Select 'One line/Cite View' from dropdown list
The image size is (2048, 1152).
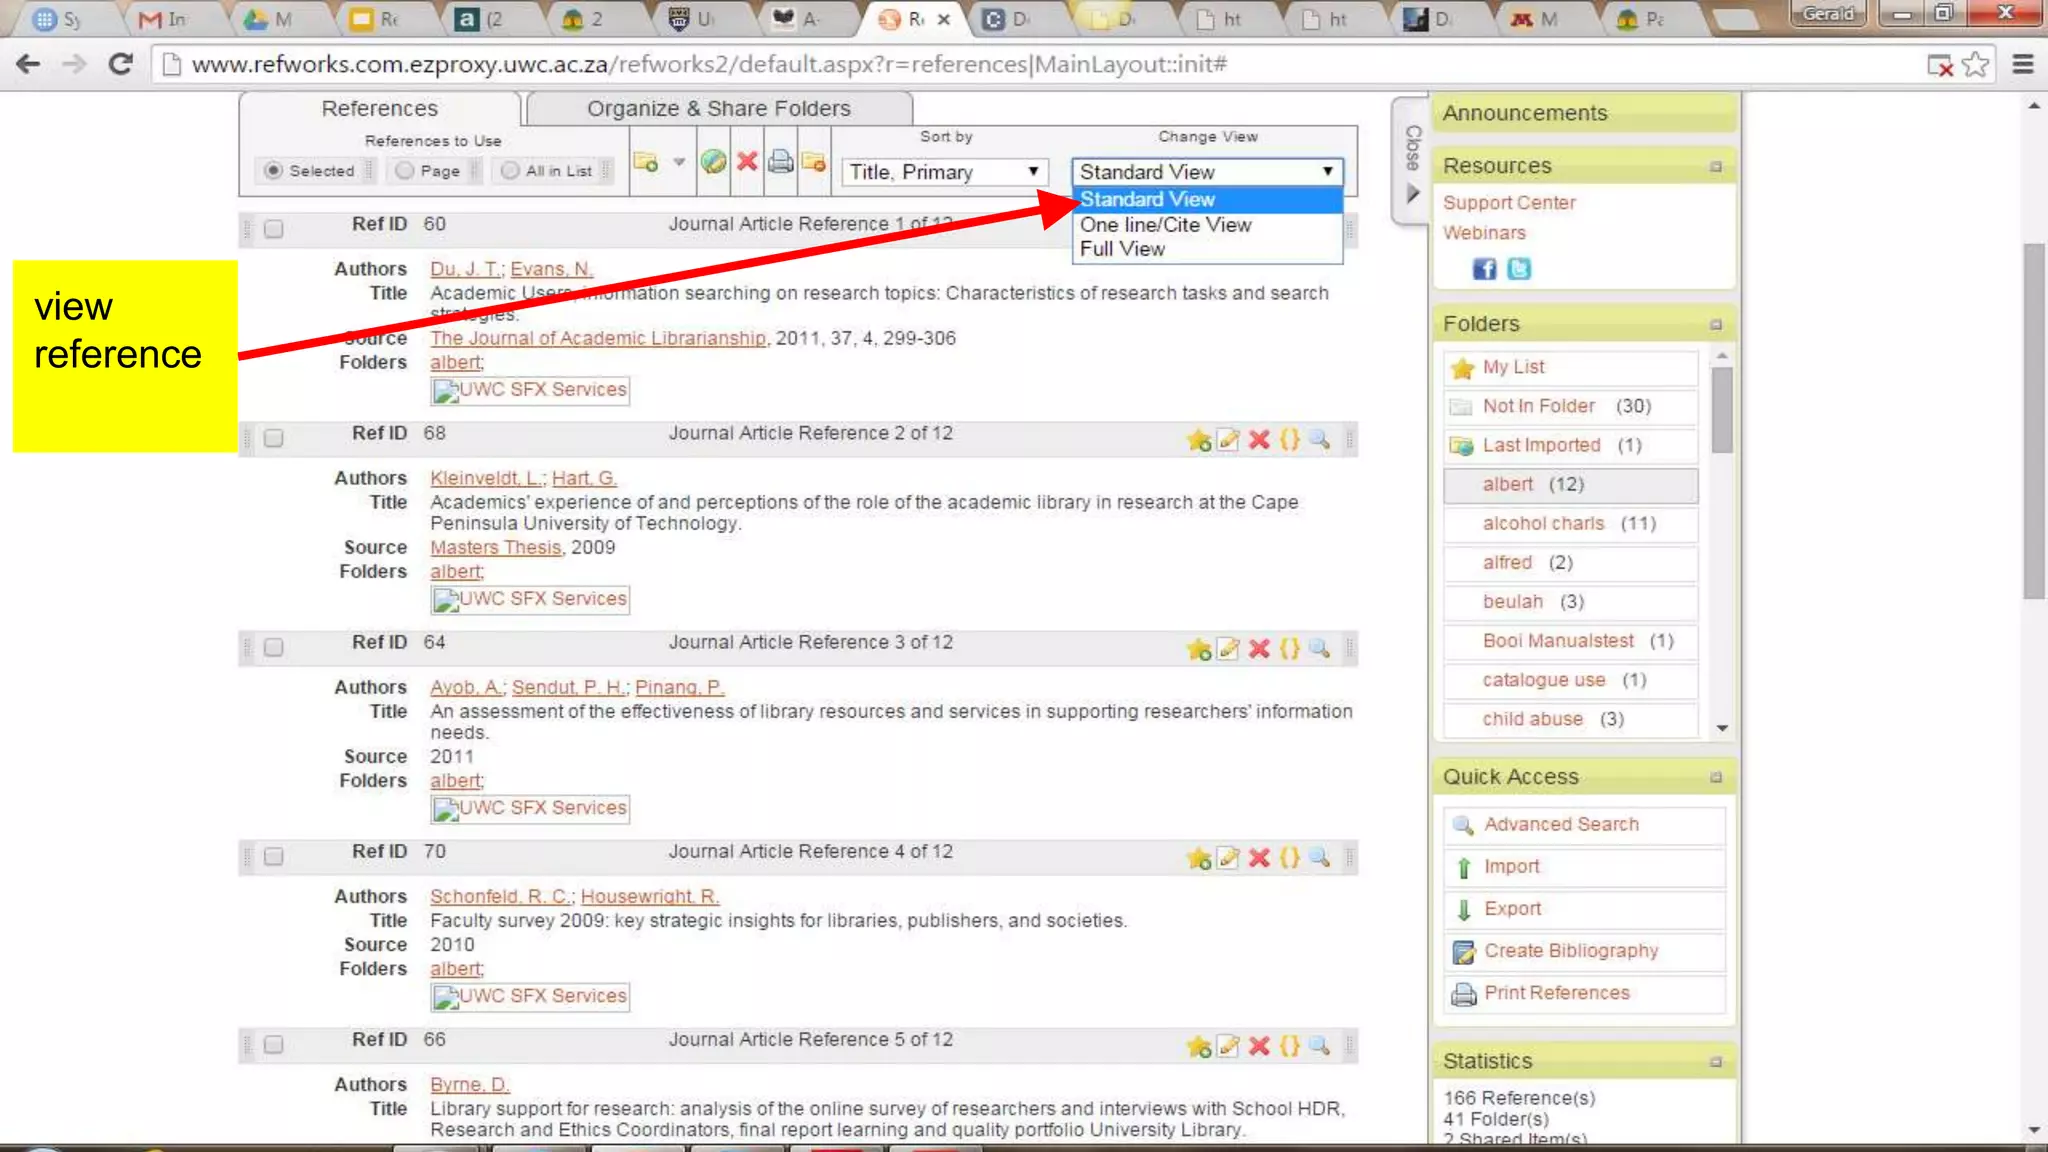[x=1166, y=225]
